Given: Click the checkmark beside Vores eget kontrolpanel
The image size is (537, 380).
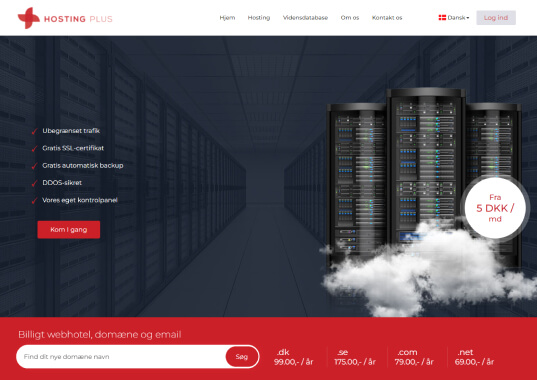Looking at the screenshot, I should click(x=34, y=201).
